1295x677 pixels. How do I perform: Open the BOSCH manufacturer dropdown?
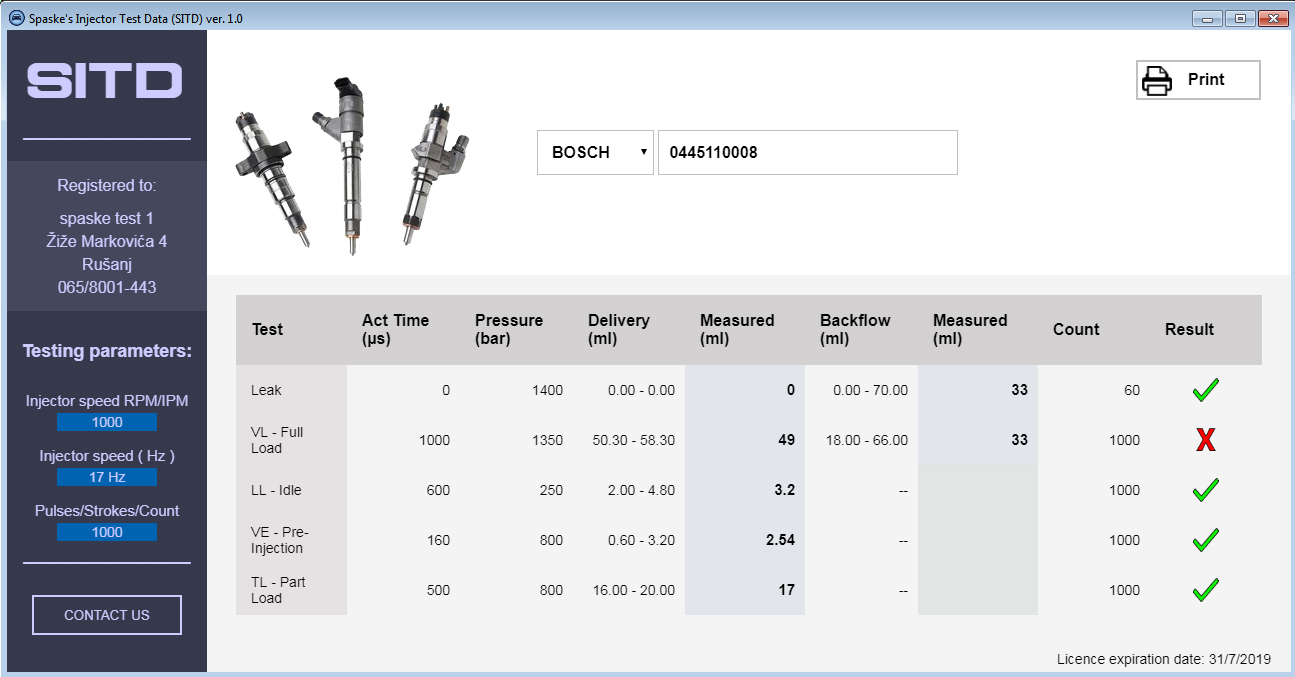[x=595, y=152]
